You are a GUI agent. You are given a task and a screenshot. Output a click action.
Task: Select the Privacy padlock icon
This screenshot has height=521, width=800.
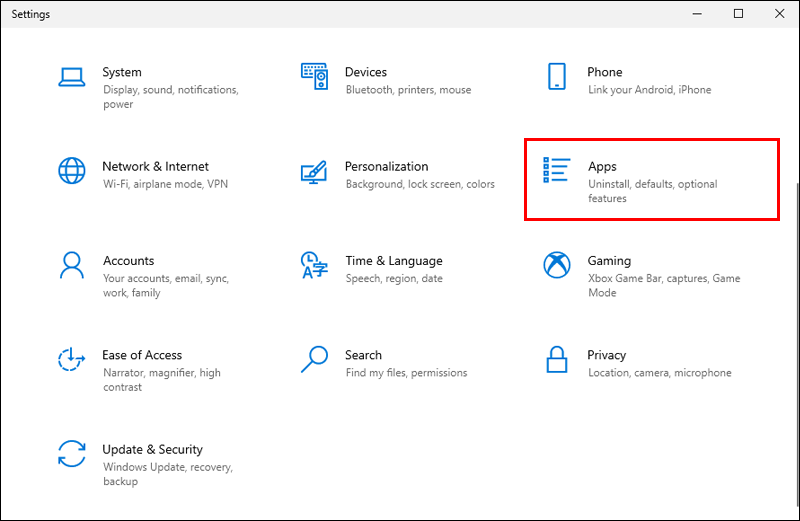(x=556, y=359)
